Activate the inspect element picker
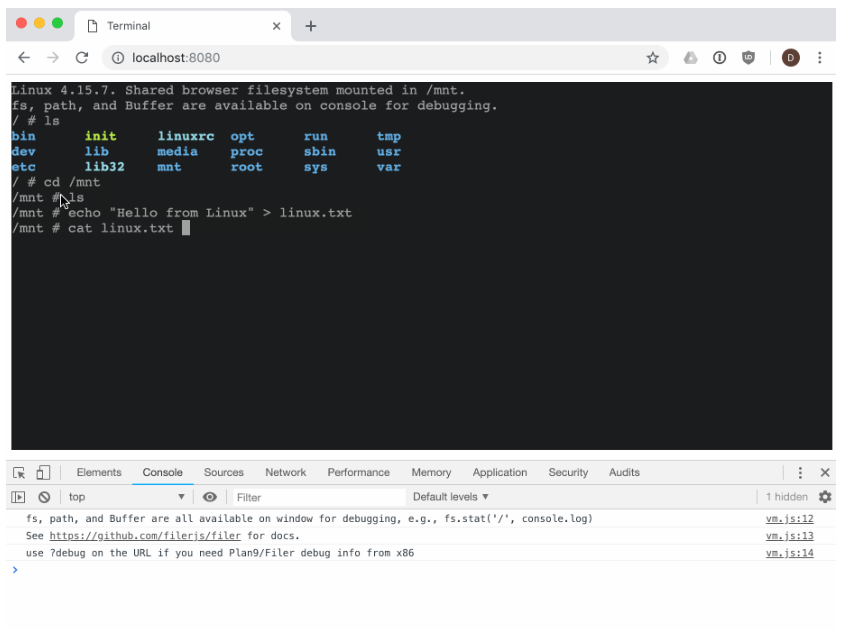The width and height of the screenshot is (846, 630). (19, 473)
